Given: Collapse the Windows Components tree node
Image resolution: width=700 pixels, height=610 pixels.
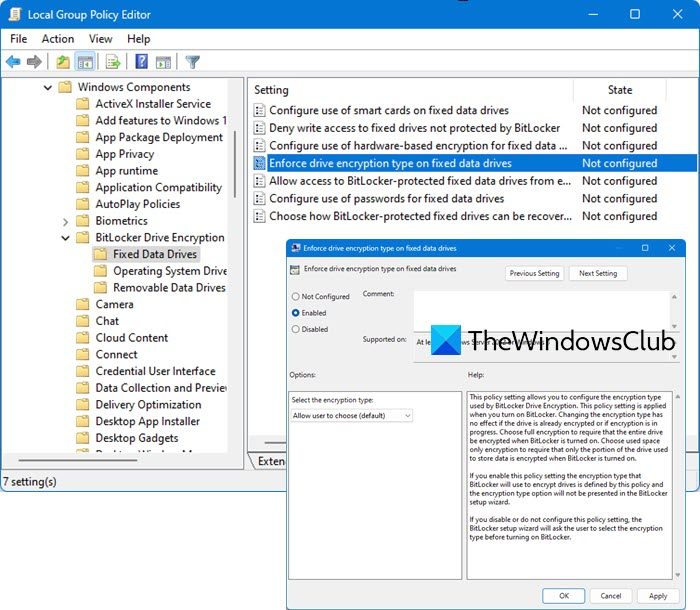Looking at the screenshot, I should (x=48, y=88).
